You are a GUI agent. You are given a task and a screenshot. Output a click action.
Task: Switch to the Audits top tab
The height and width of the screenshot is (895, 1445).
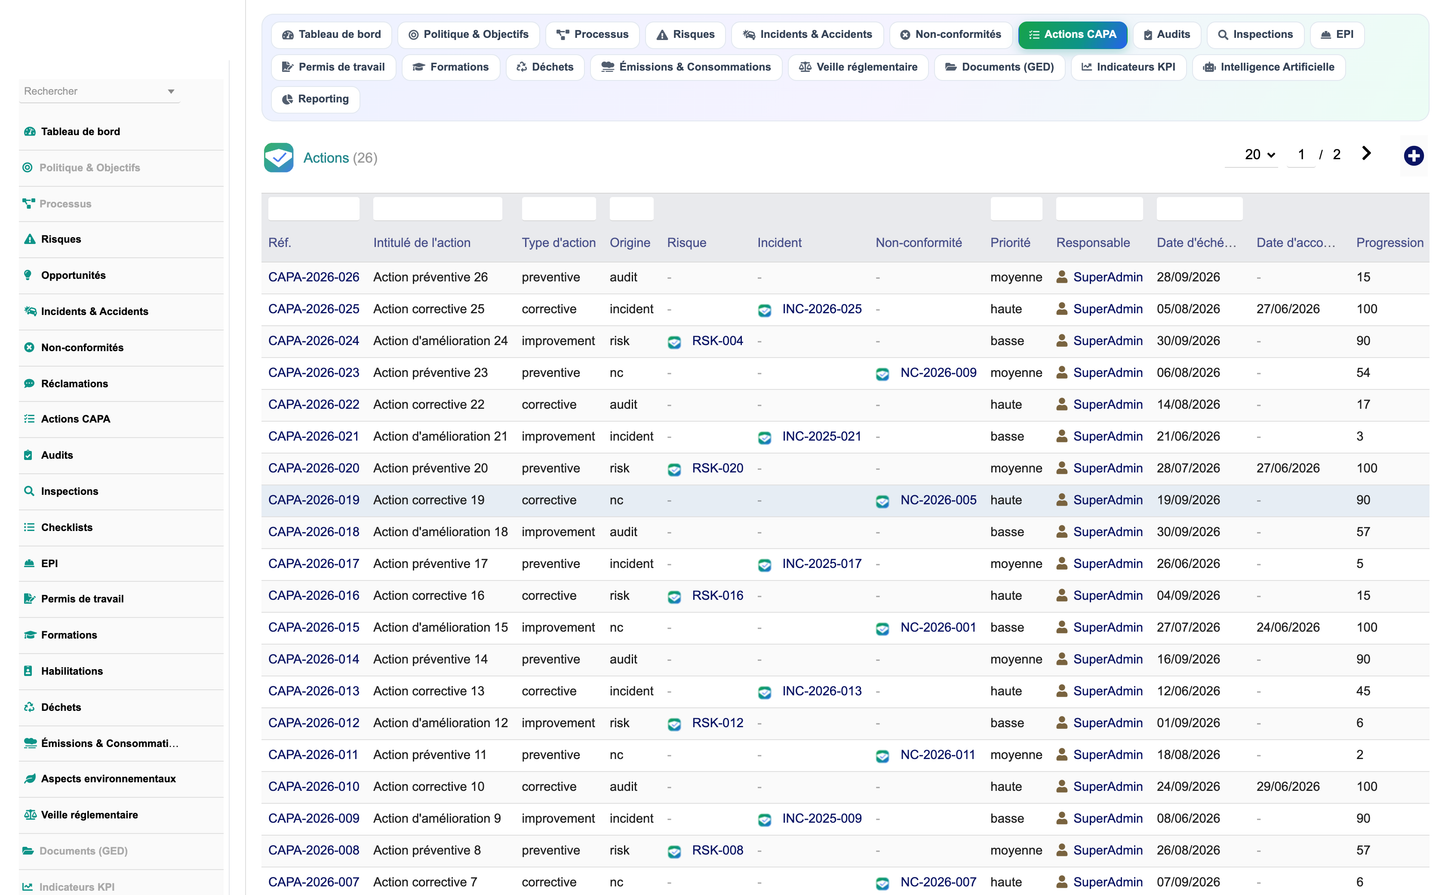coord(1166,35)
